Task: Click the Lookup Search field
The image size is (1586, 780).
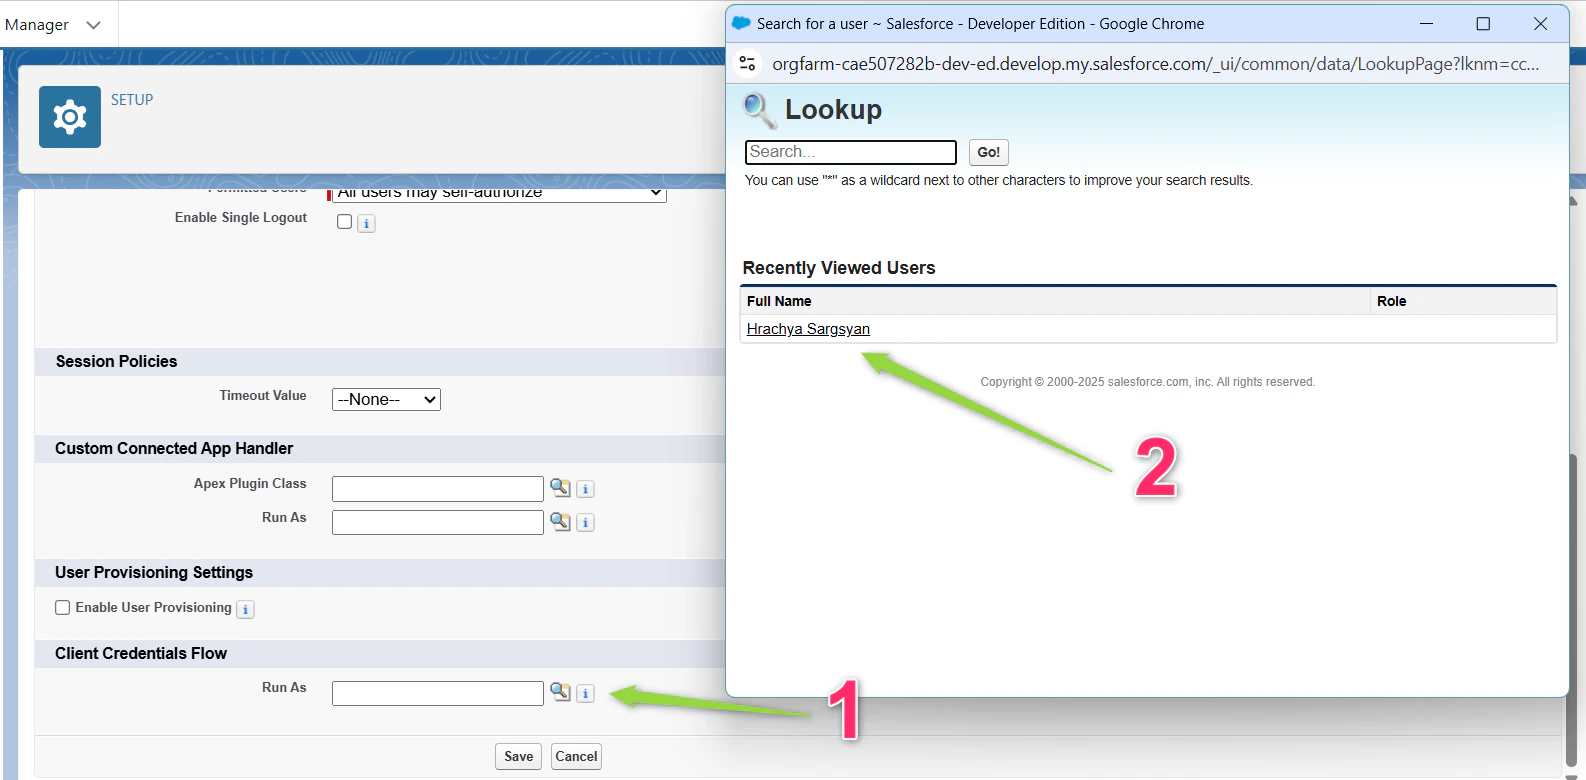Action: [851, 152]
